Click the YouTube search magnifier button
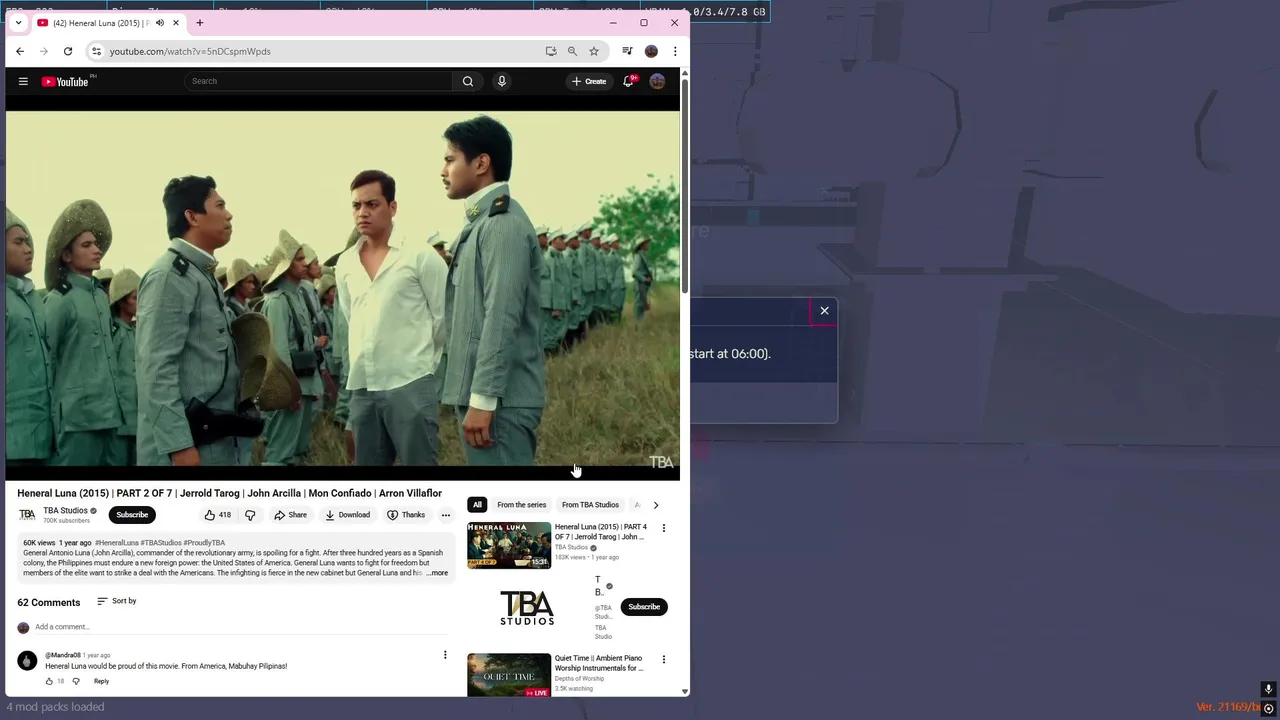This screenshot has width=1280, height=720. [468, 81]
